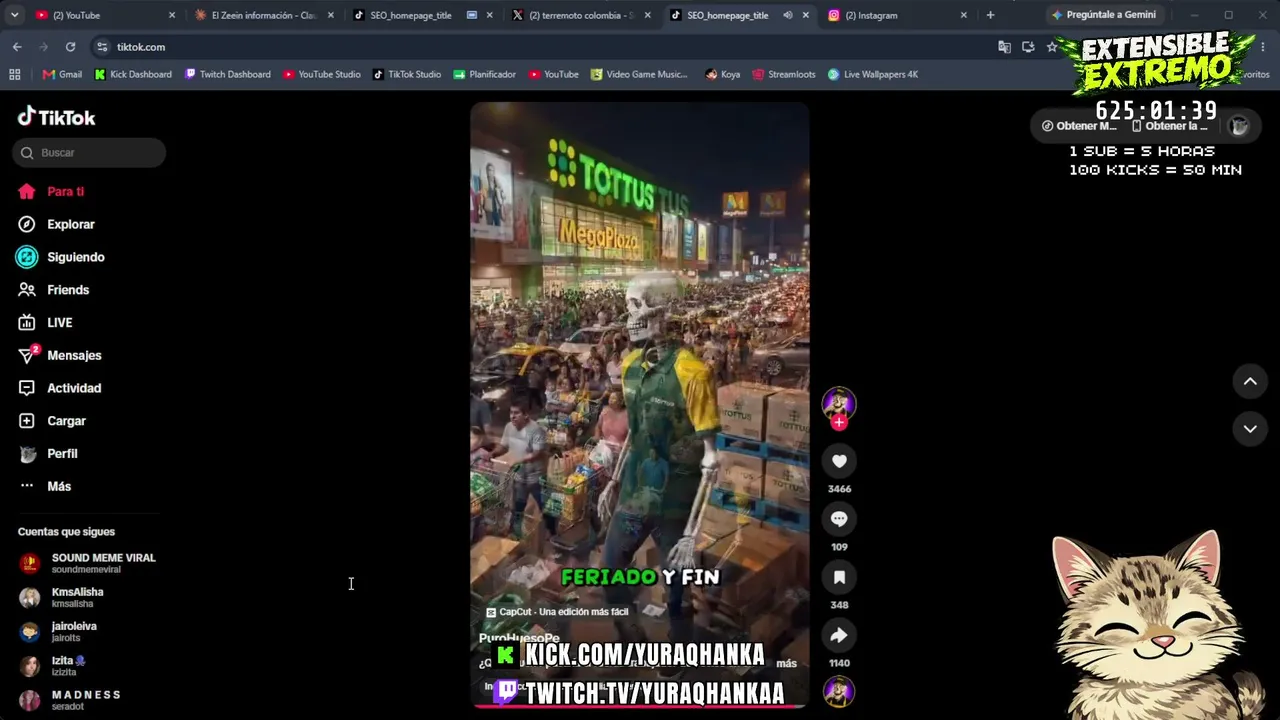Share the video with arrow icon
Screen dimensions: 1280x720
839,635
